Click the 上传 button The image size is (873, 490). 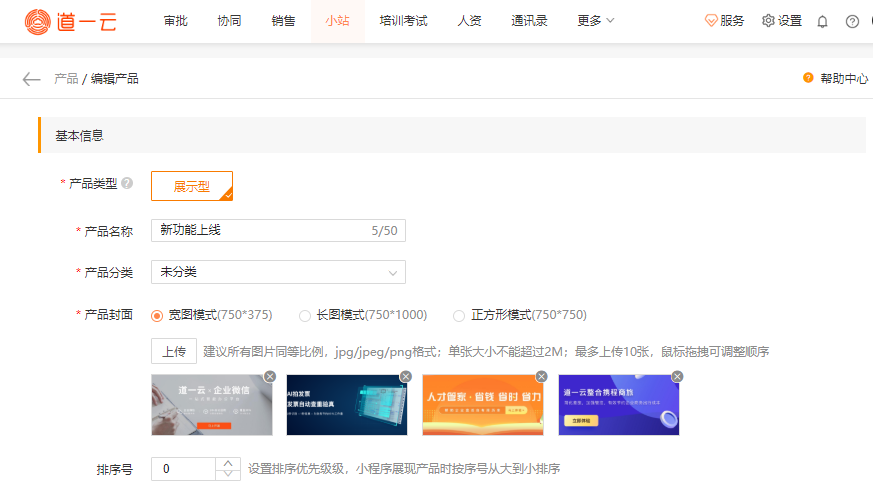pos(173,352)
